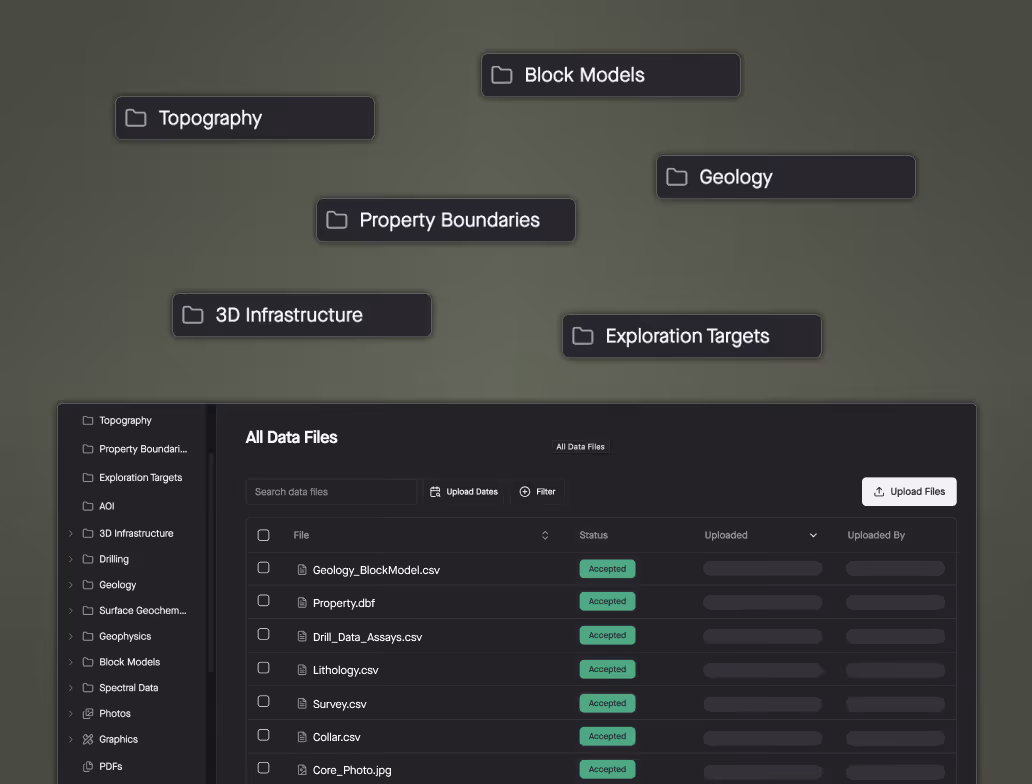Open Drill_Data_Assays.csv file name
The width and height of the screenshot is (1032, 784).
tap(367, 637)
